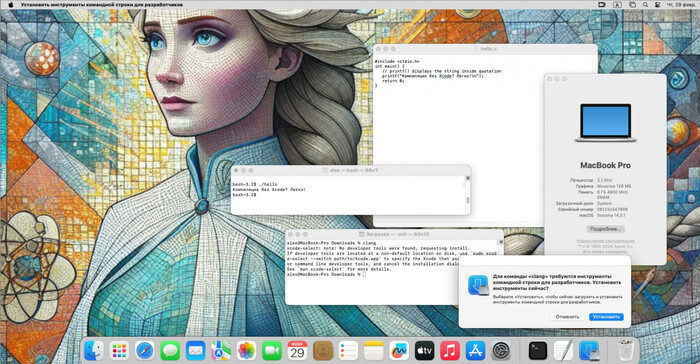This screenshot has width=700, height=364.
Task: Open the Terminal app in the Dock
Action: [x=538, y=351]
